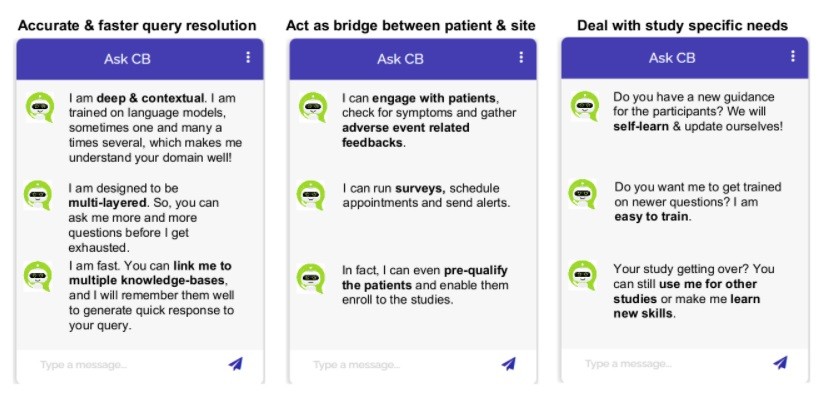Open kebab menu in left Ask CB chat
The width and height of the screenshot is (822, 404).
point(248,57)
